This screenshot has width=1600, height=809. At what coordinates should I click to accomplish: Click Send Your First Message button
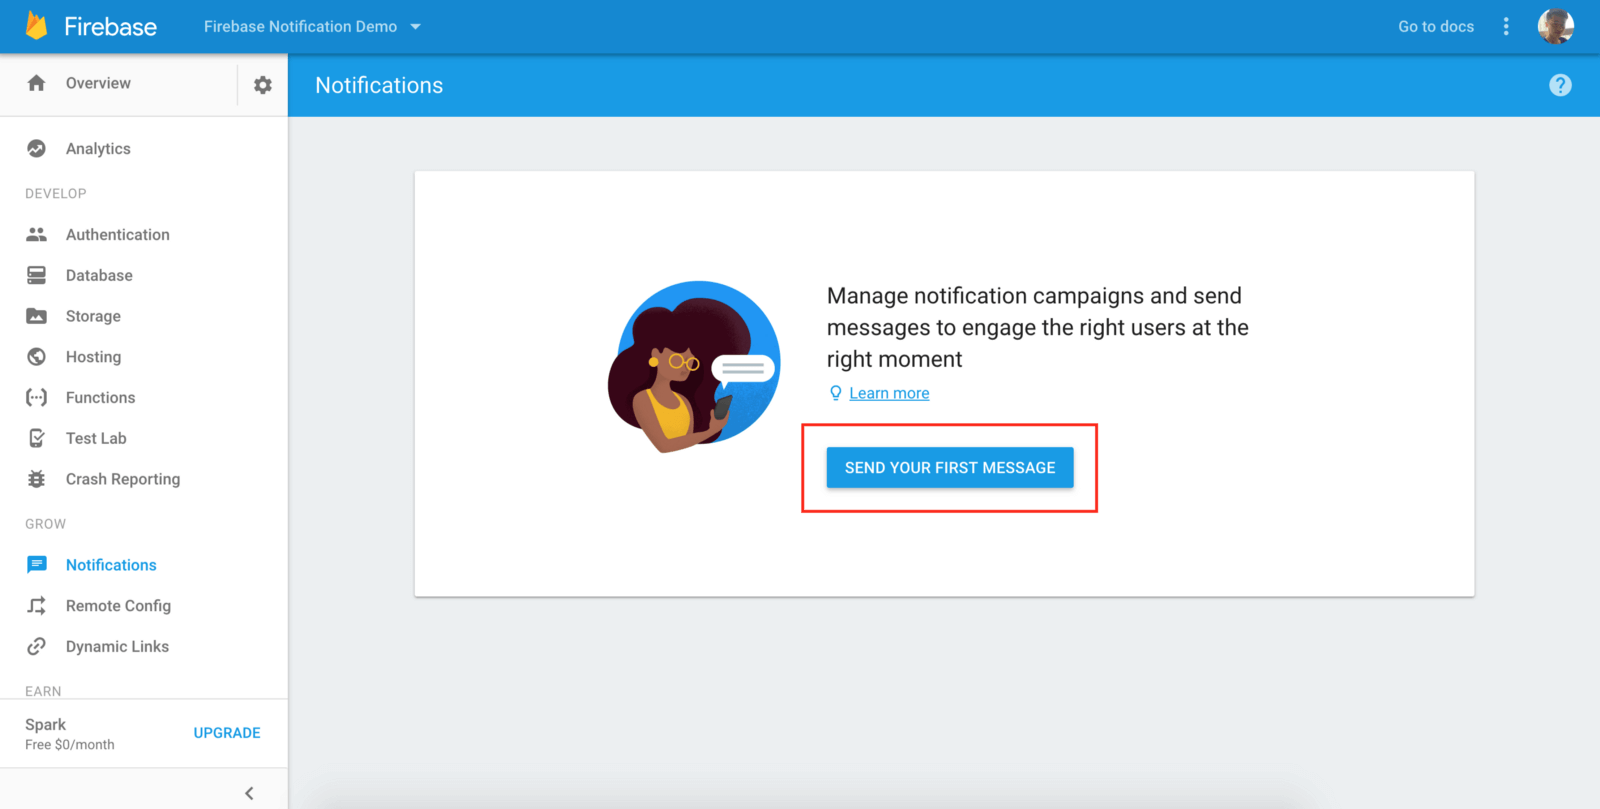click(x=950, y=467)
